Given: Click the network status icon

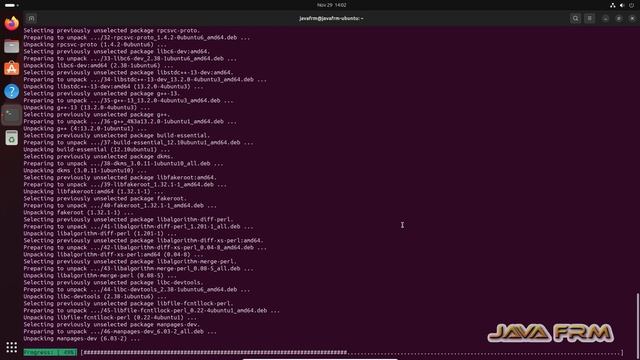Looking at the screenshot, I should (x=613, y=5).
